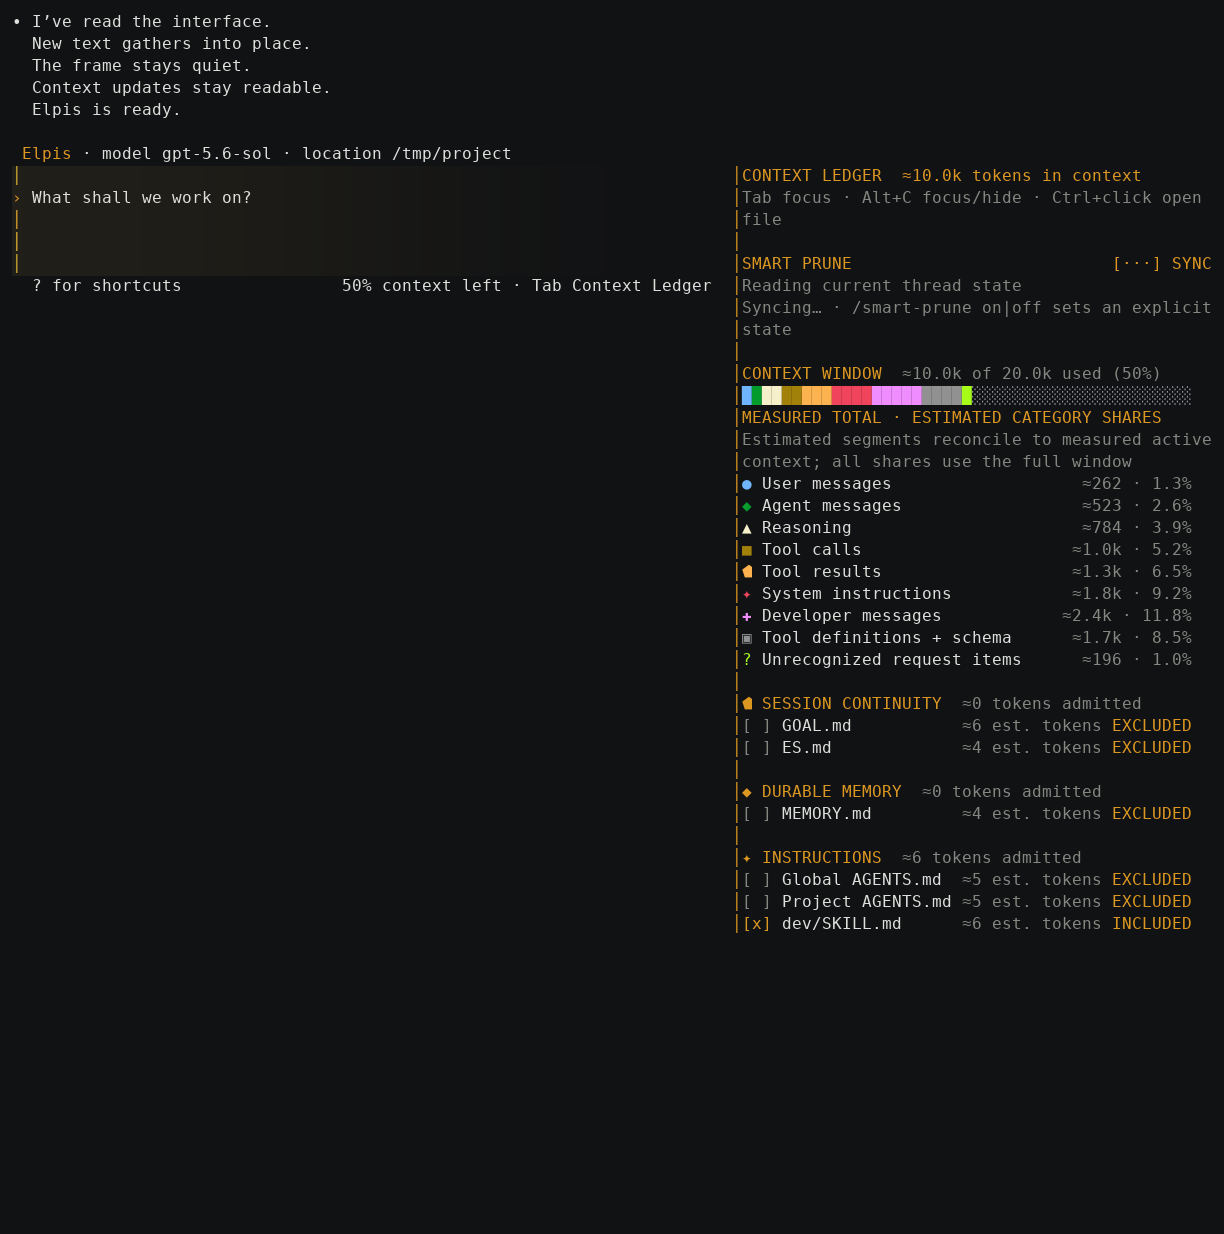Click the CONTEXT LEDGER panel title

tap(812, 176)
